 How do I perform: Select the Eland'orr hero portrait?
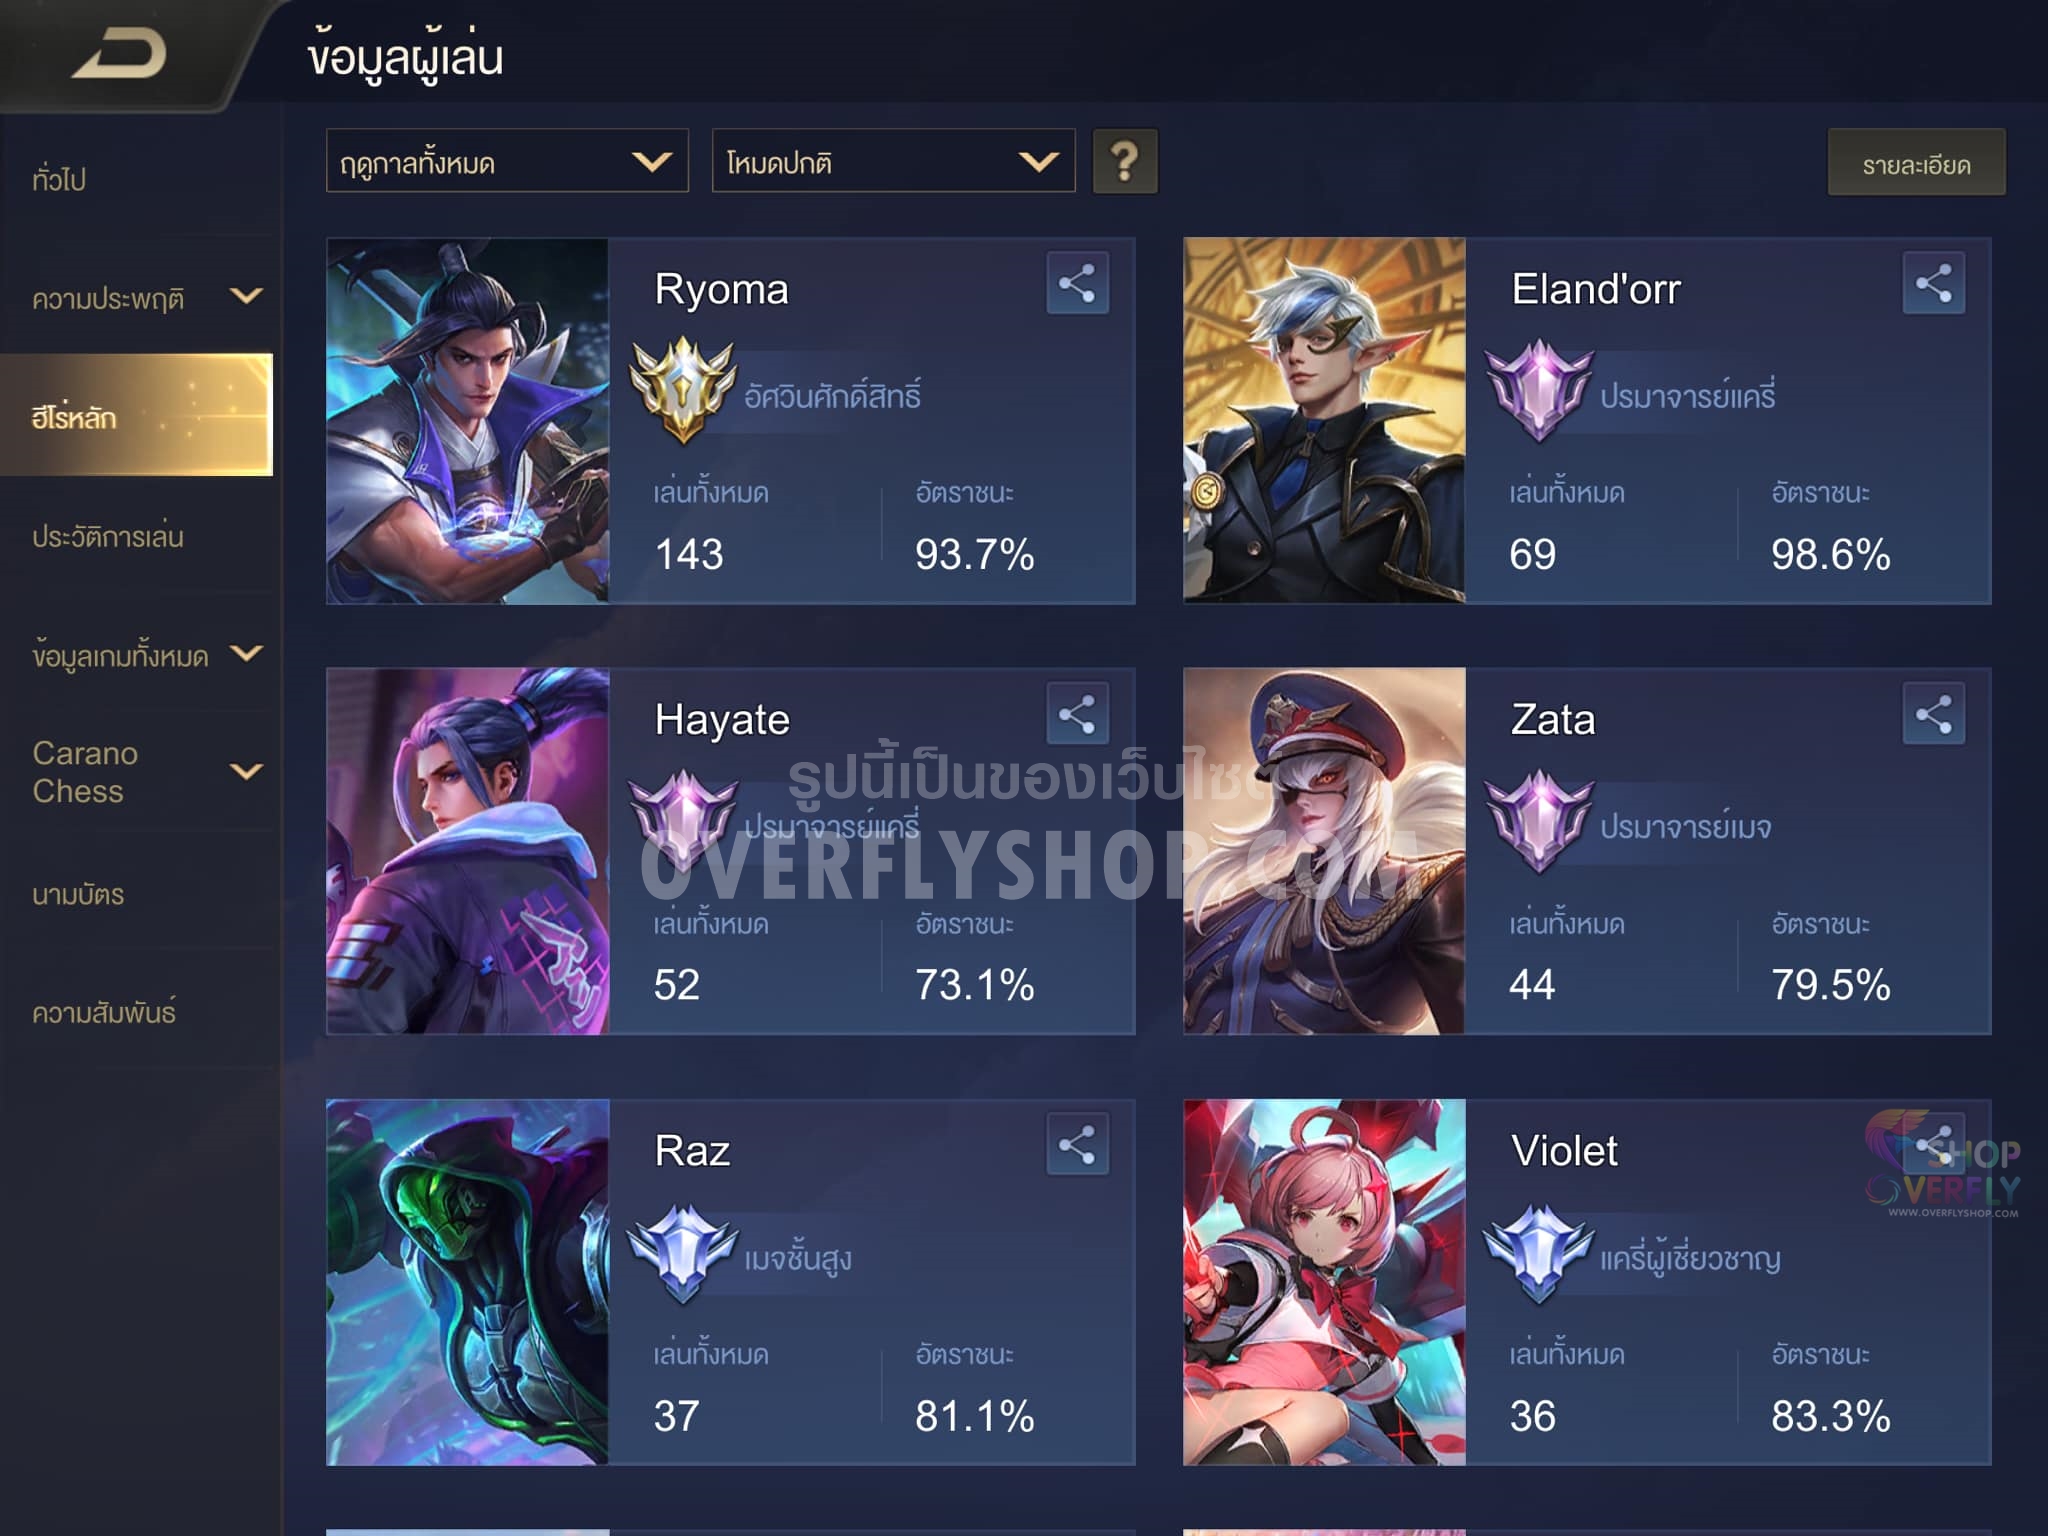(1324, 420)
